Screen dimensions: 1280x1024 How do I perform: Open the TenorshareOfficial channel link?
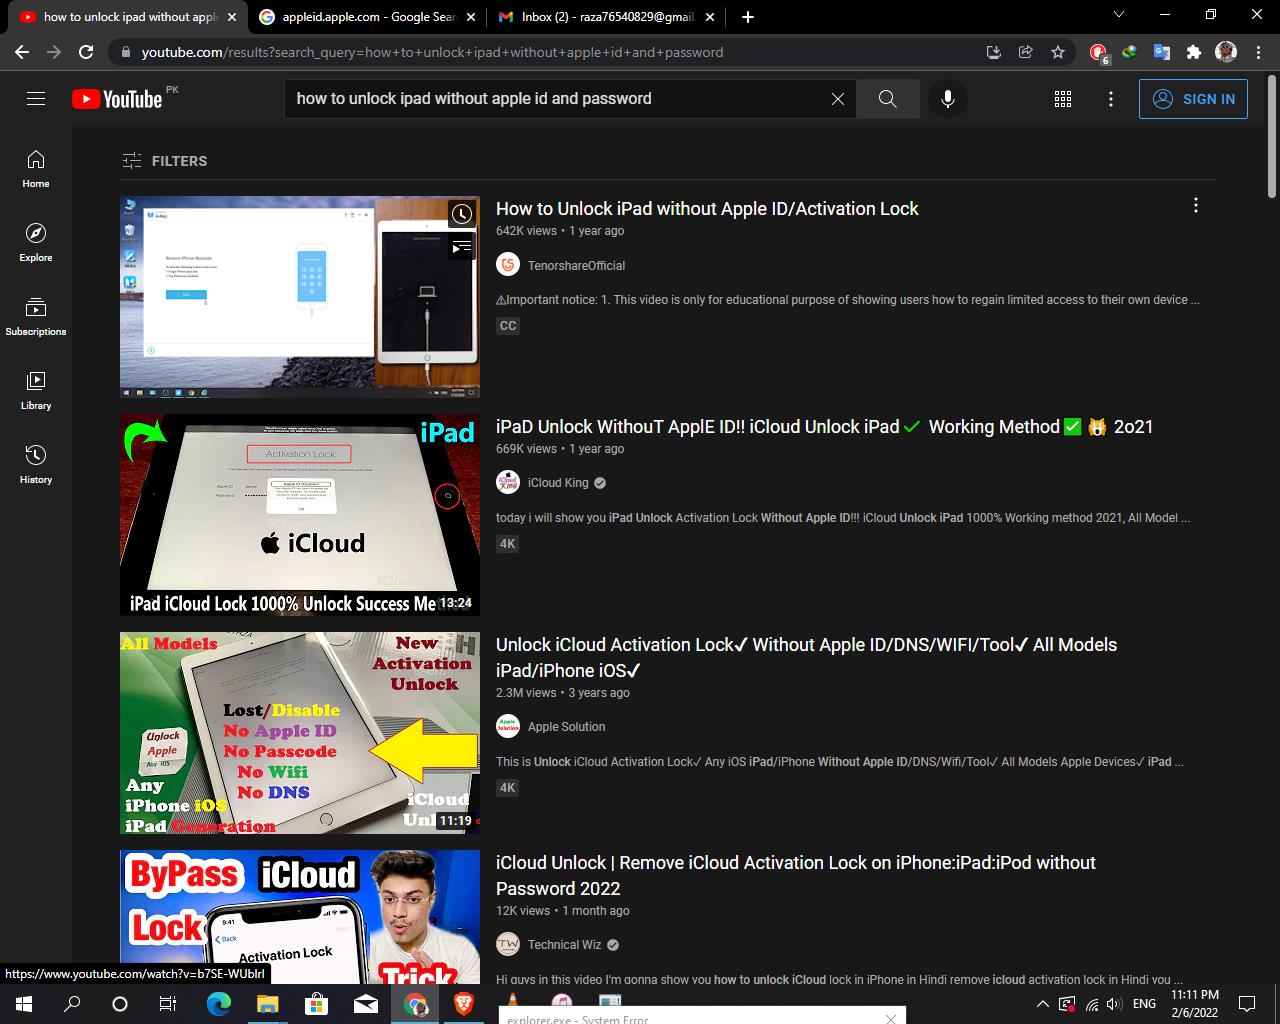pos(576,265)
